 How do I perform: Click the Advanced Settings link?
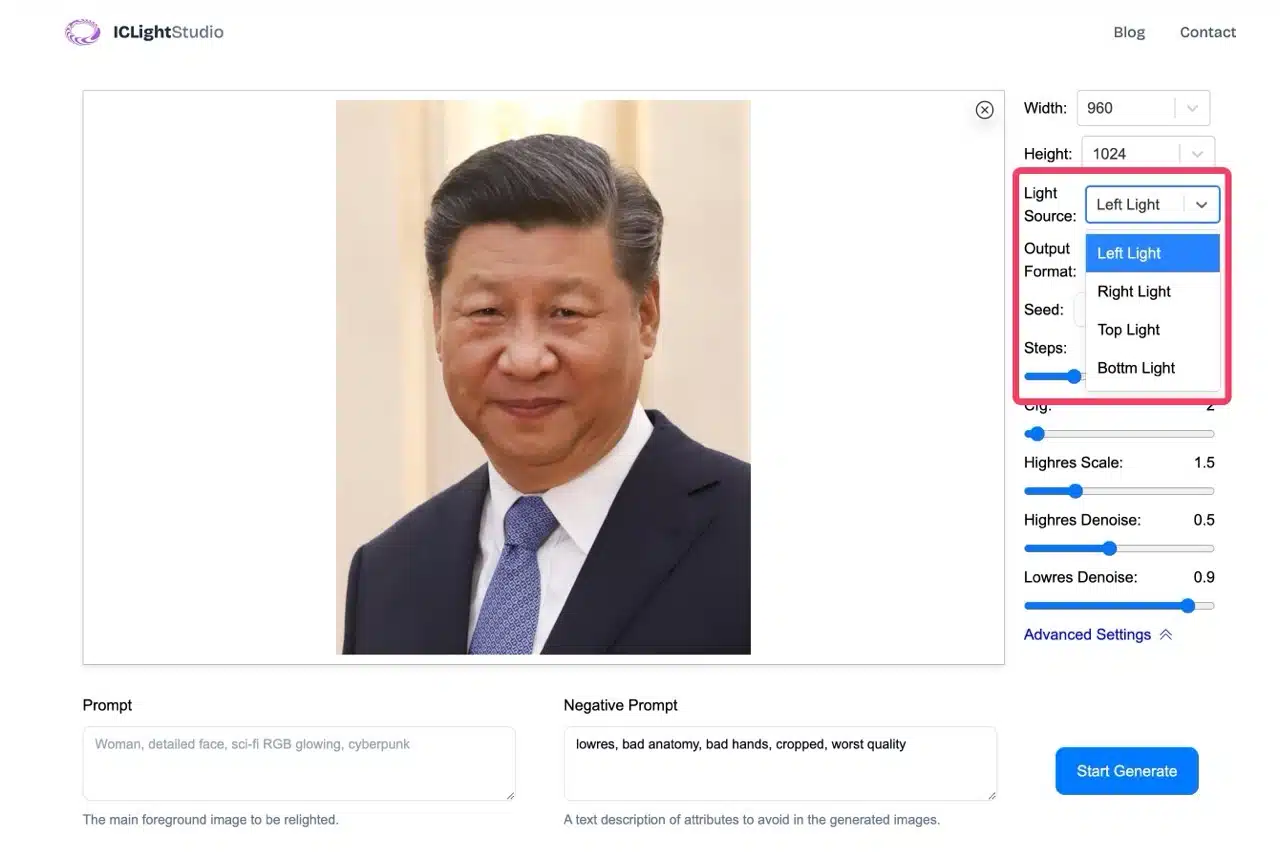click(x=1087, y=635)
